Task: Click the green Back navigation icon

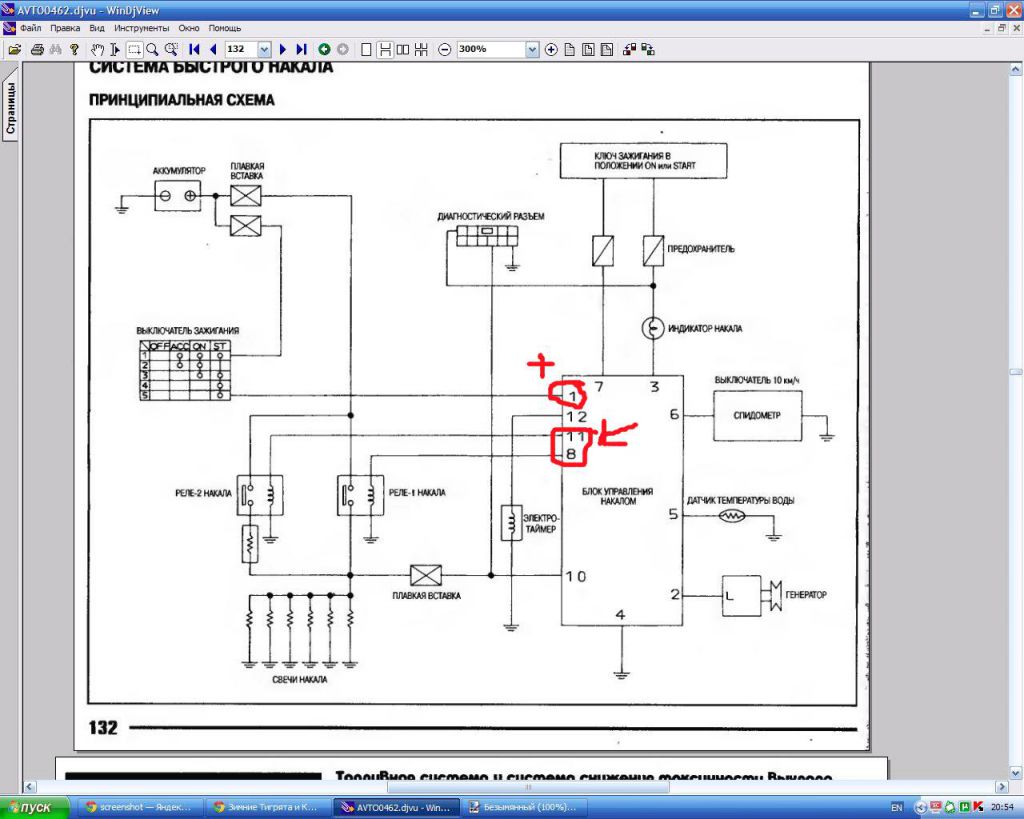Action: point(324,49)
